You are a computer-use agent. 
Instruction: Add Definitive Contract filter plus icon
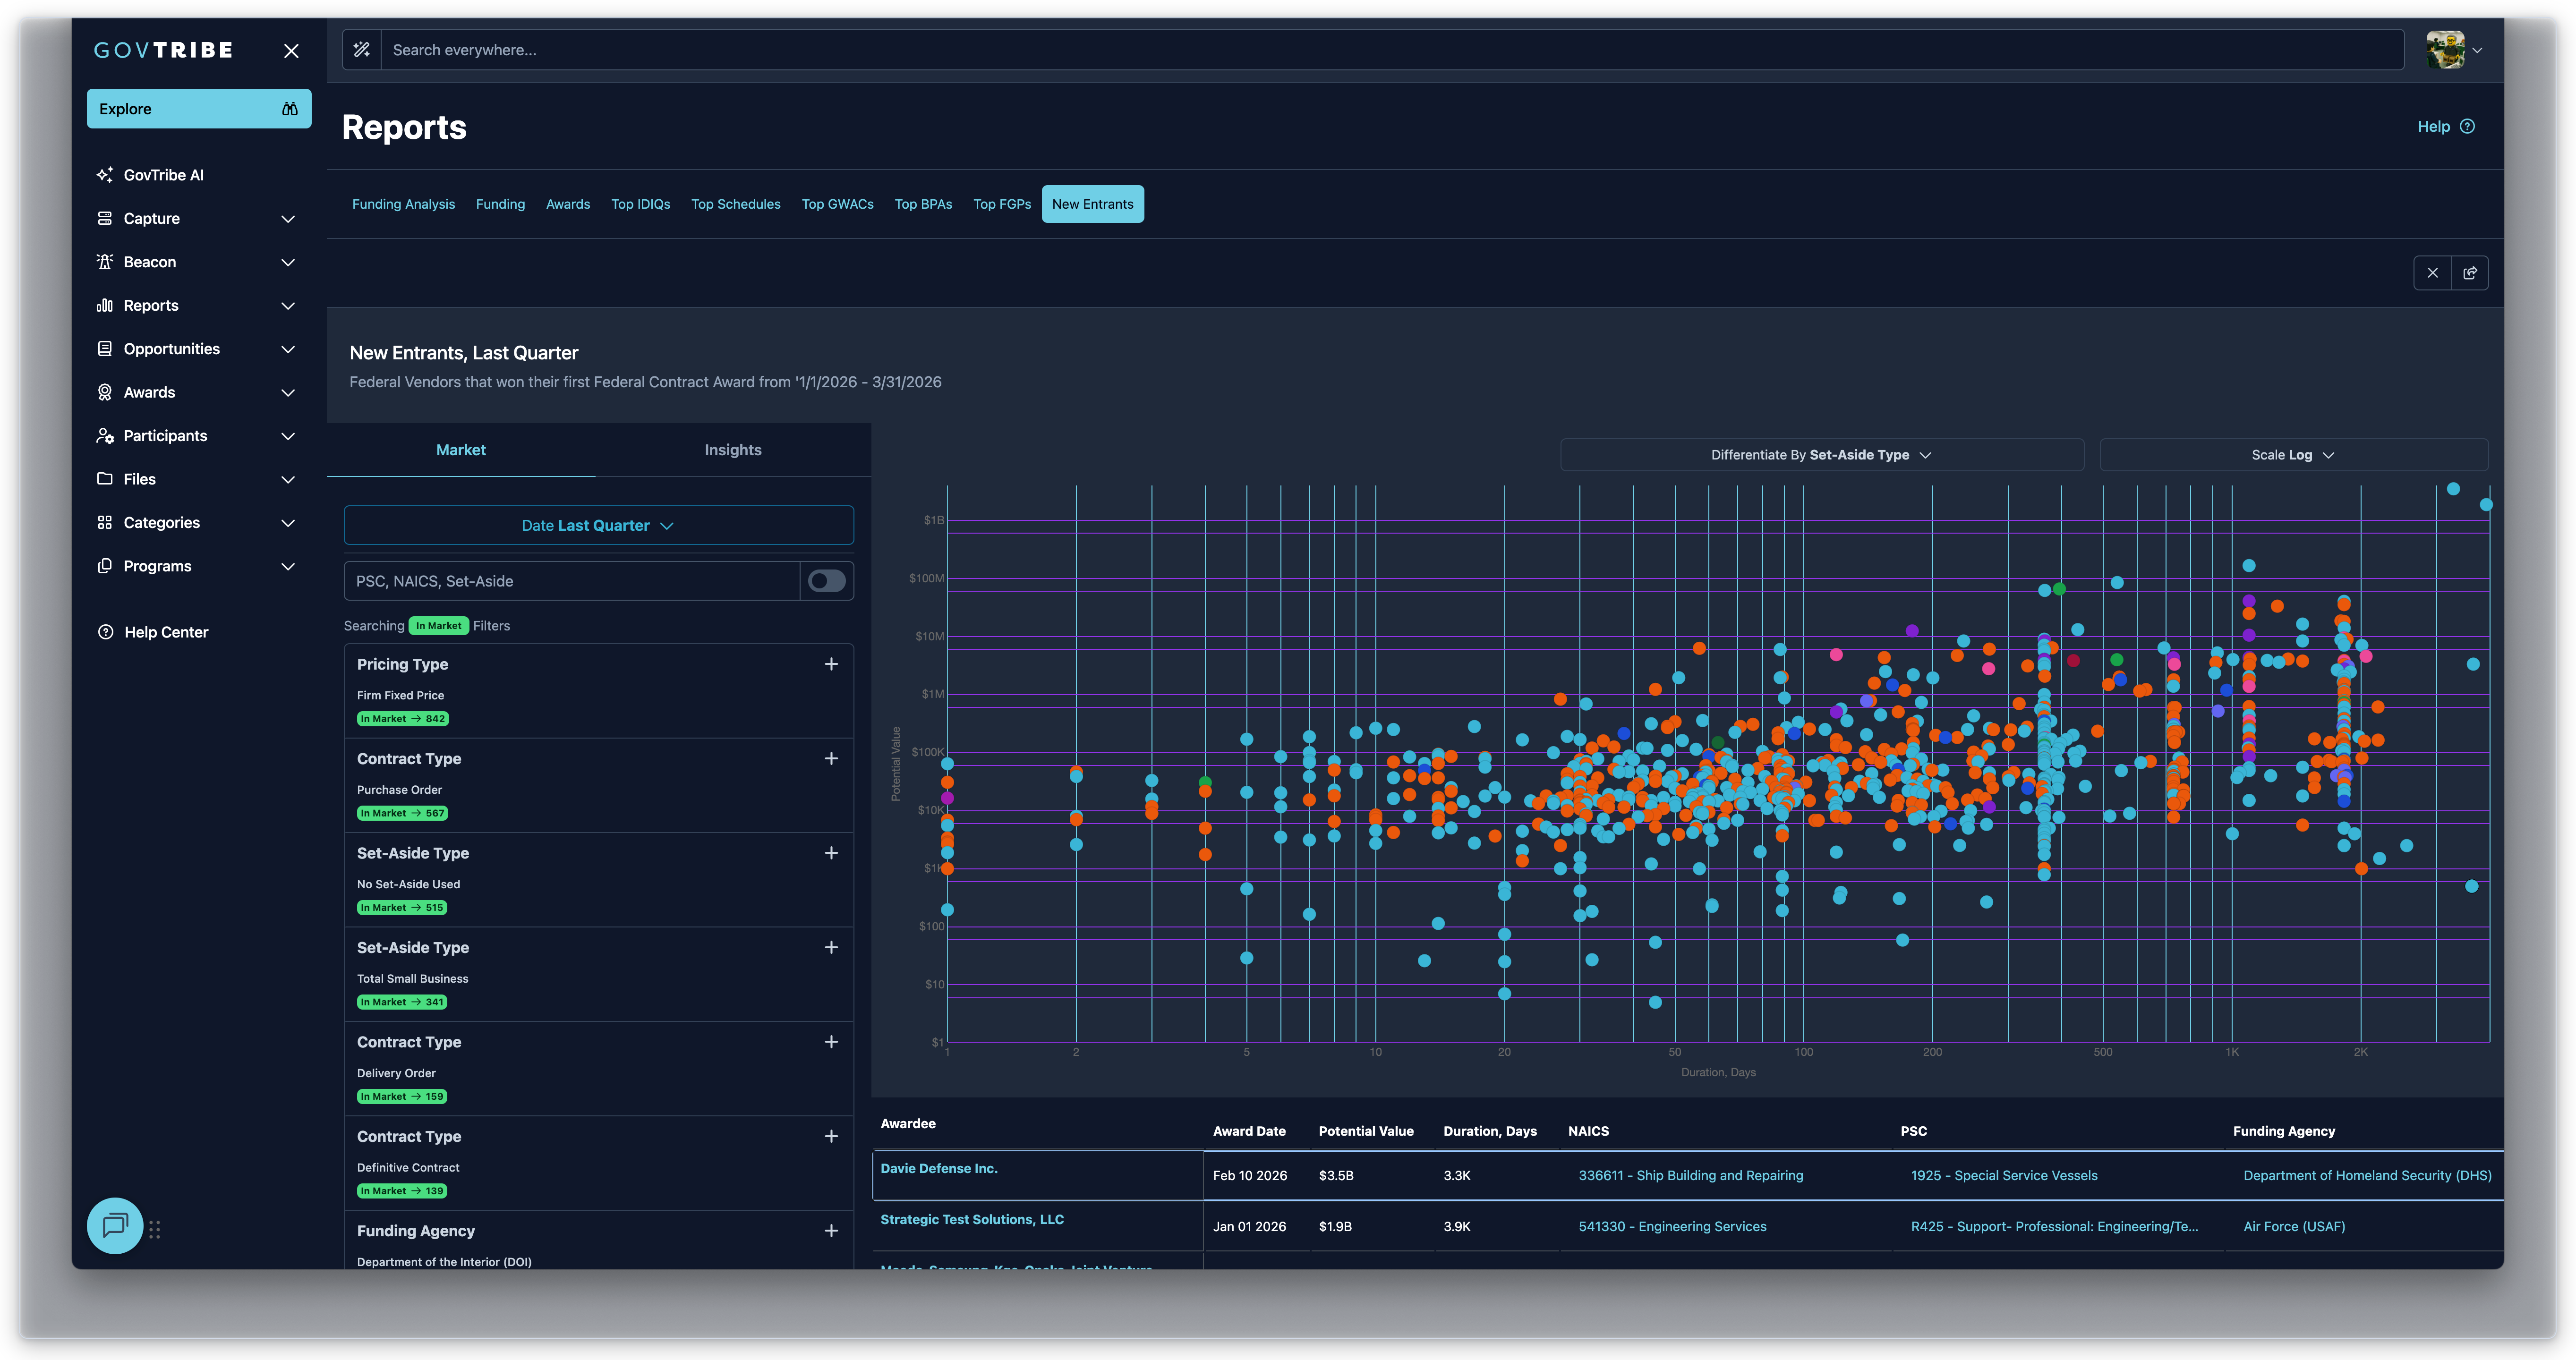click(x=831, y=1137)
